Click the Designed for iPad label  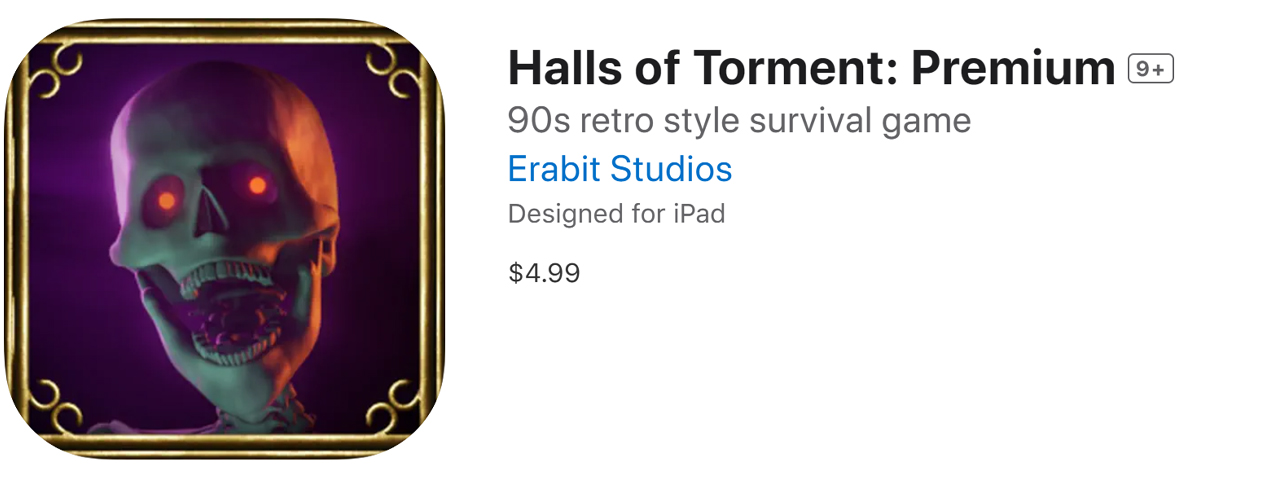point(616,213)
